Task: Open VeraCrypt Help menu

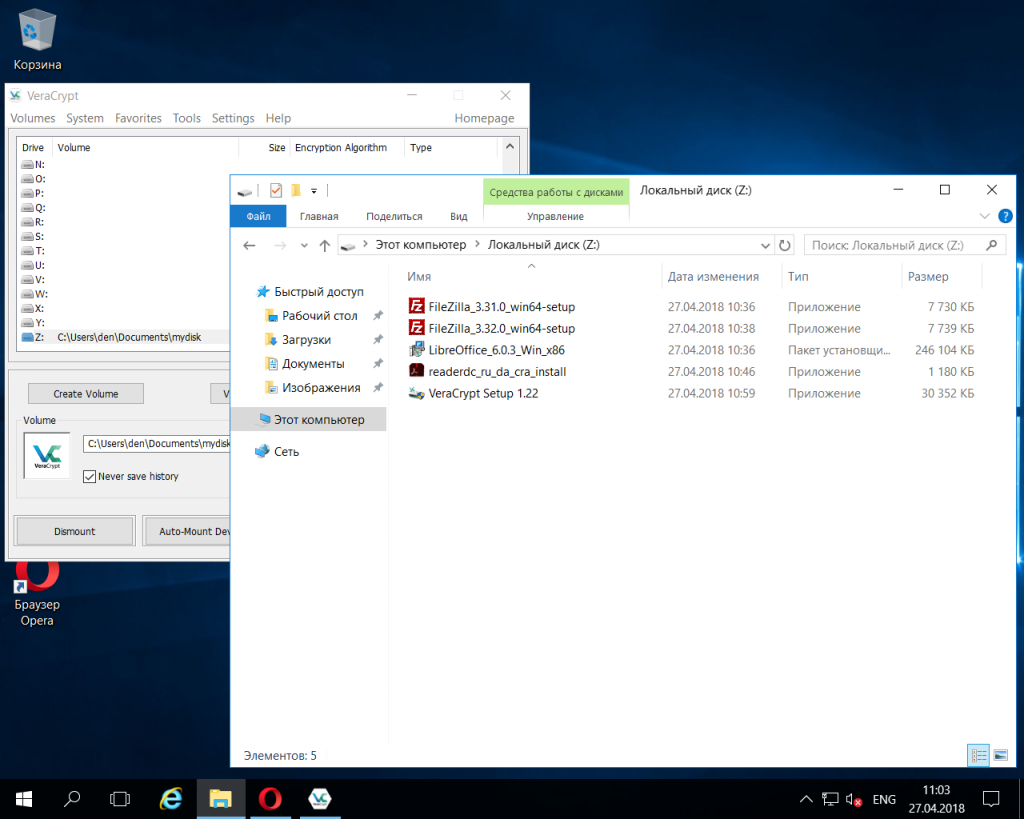Action: pos(278,118)
